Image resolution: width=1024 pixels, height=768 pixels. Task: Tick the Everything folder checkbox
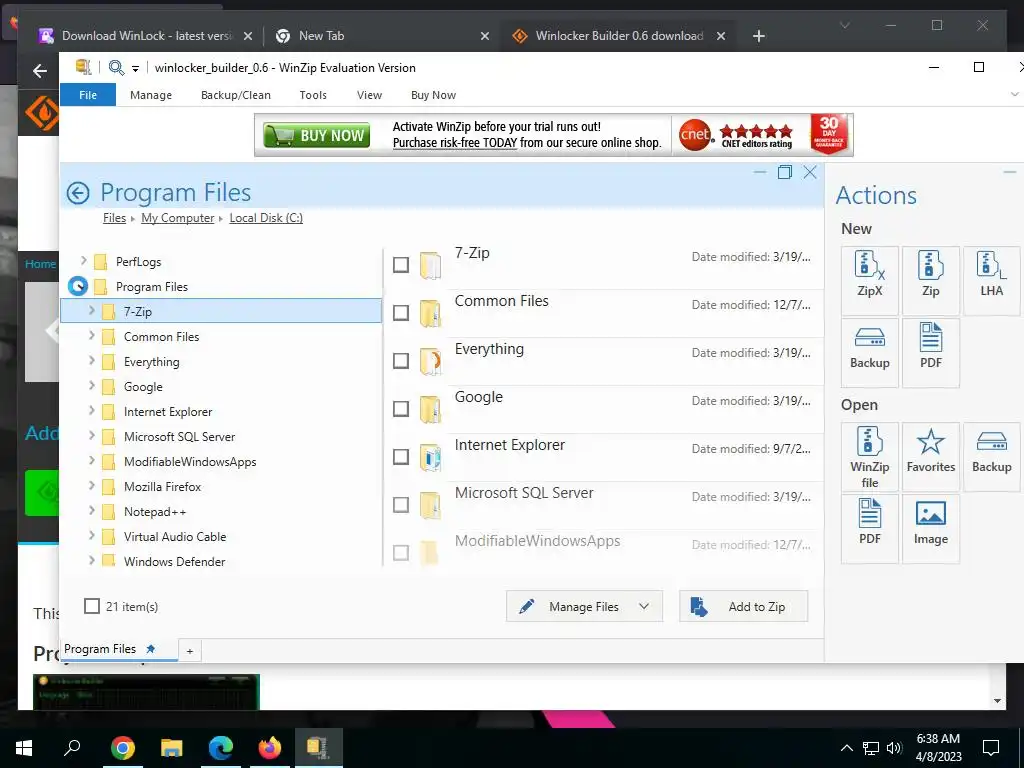click(x=401, y=360)
